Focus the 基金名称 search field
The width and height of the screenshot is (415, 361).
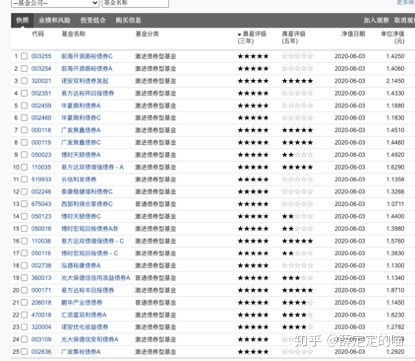[x=135, y=3]
